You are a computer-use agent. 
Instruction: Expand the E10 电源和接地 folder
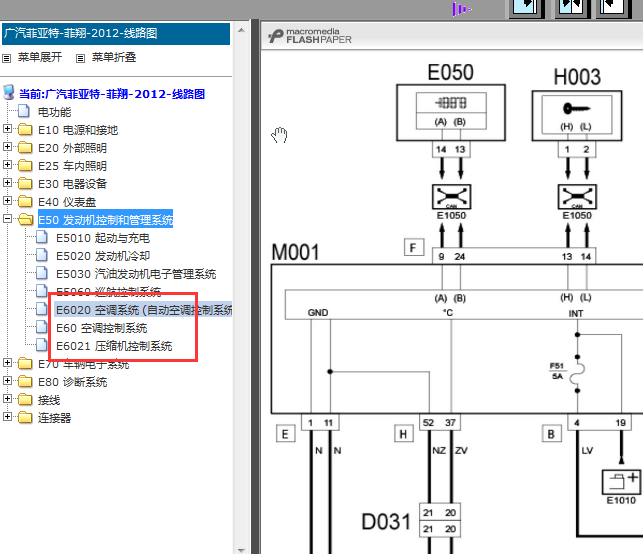coord(7,129)
